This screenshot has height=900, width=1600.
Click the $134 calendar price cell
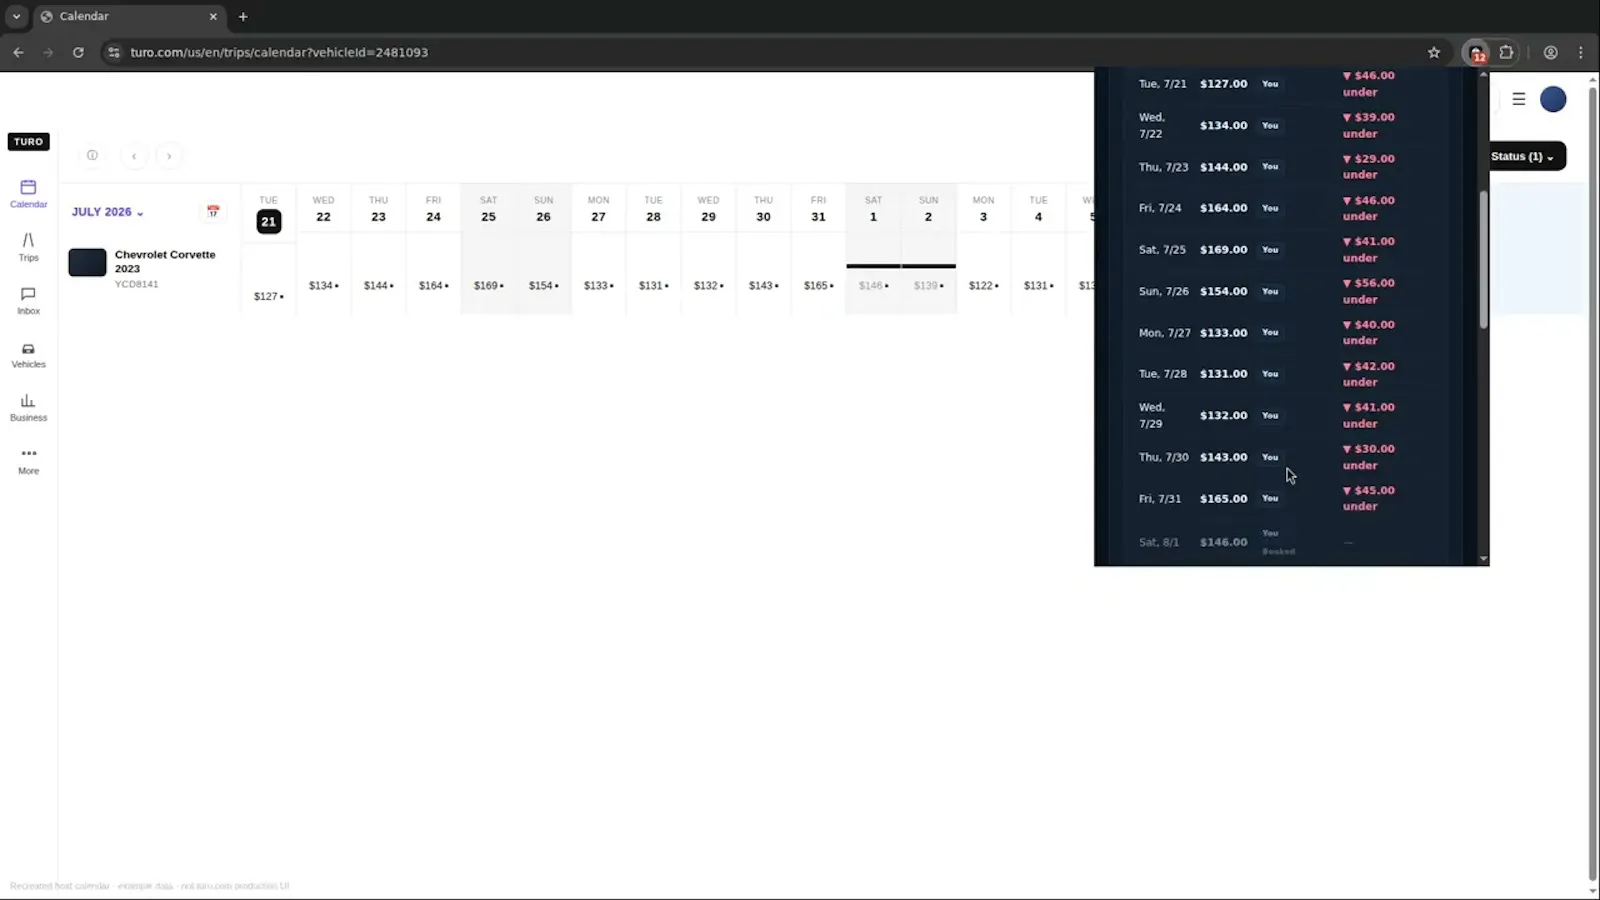pyautogui.click(x=323, y=286)
